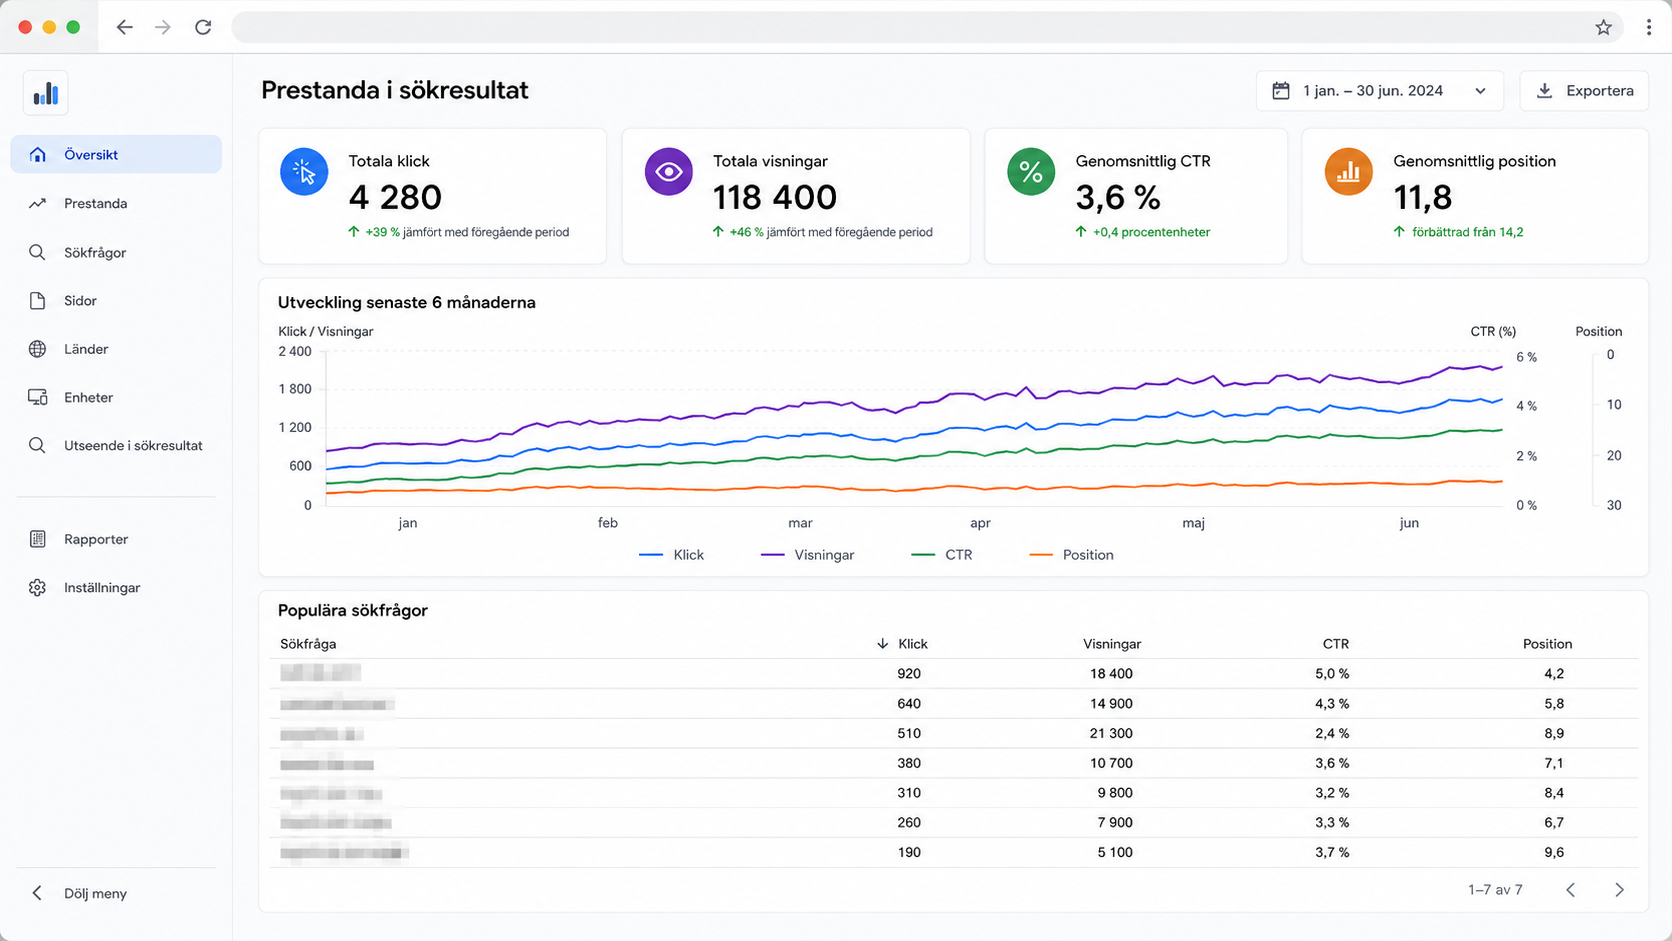Open the browser three-dot menu
The image size is (1672, 941).
(1649, 27)
